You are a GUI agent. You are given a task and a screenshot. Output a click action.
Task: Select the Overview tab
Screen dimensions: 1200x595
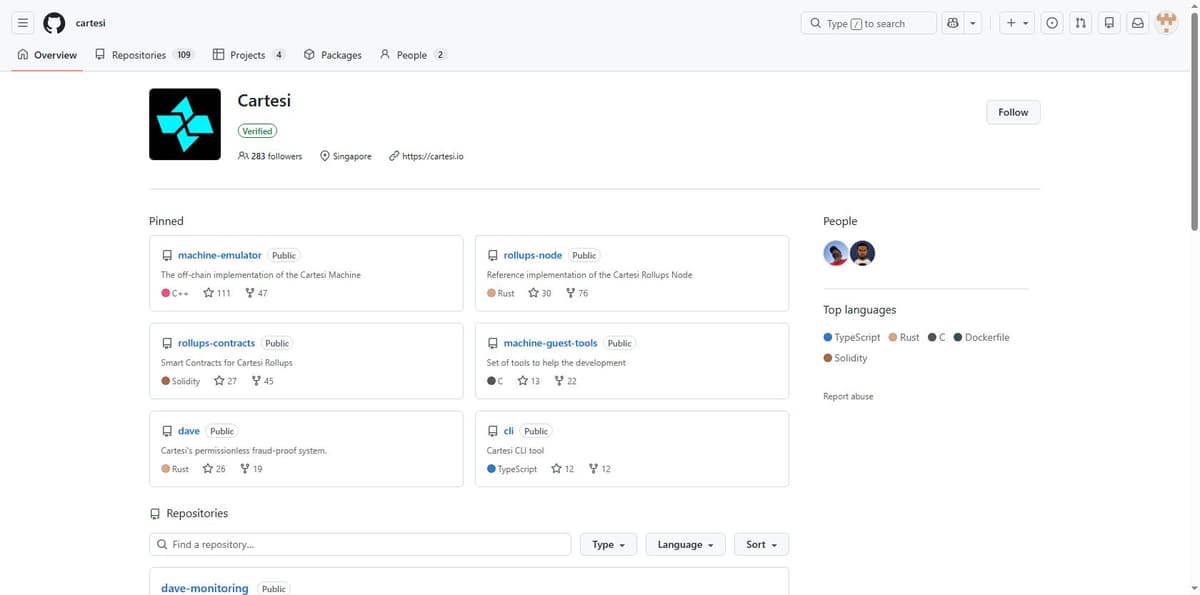pyautogui.click(x=47, y=55)
